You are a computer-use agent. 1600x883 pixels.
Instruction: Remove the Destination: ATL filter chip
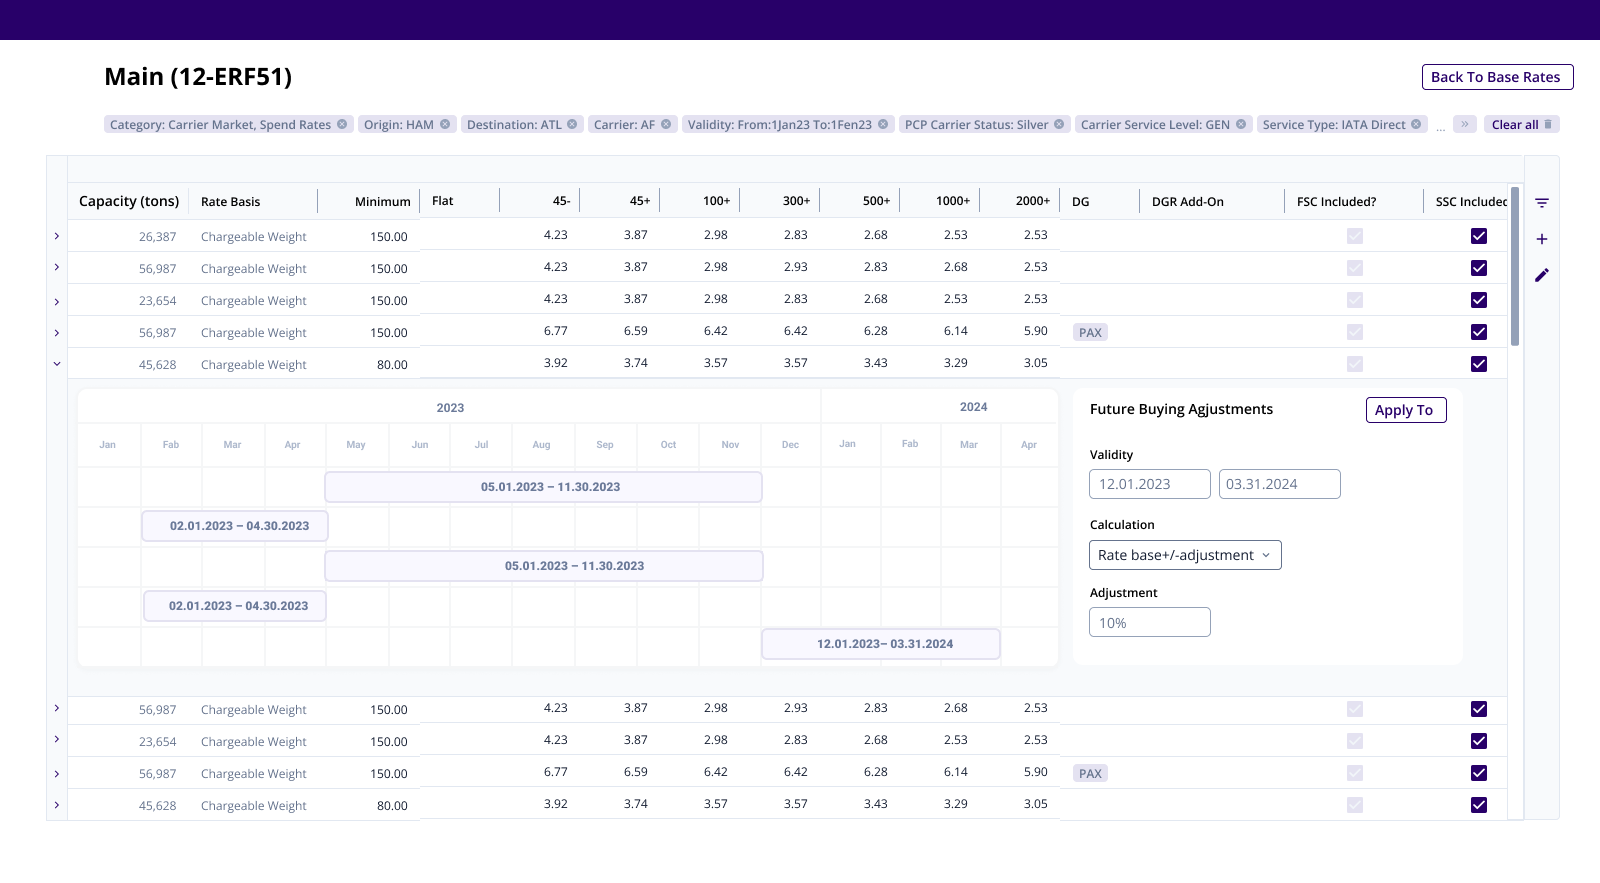[572, 124]
